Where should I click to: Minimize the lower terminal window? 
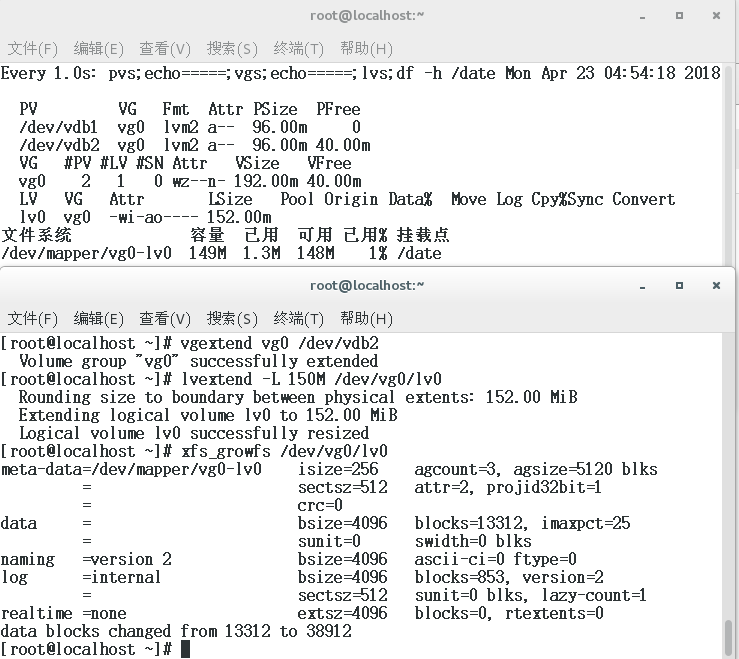[642, 286]
